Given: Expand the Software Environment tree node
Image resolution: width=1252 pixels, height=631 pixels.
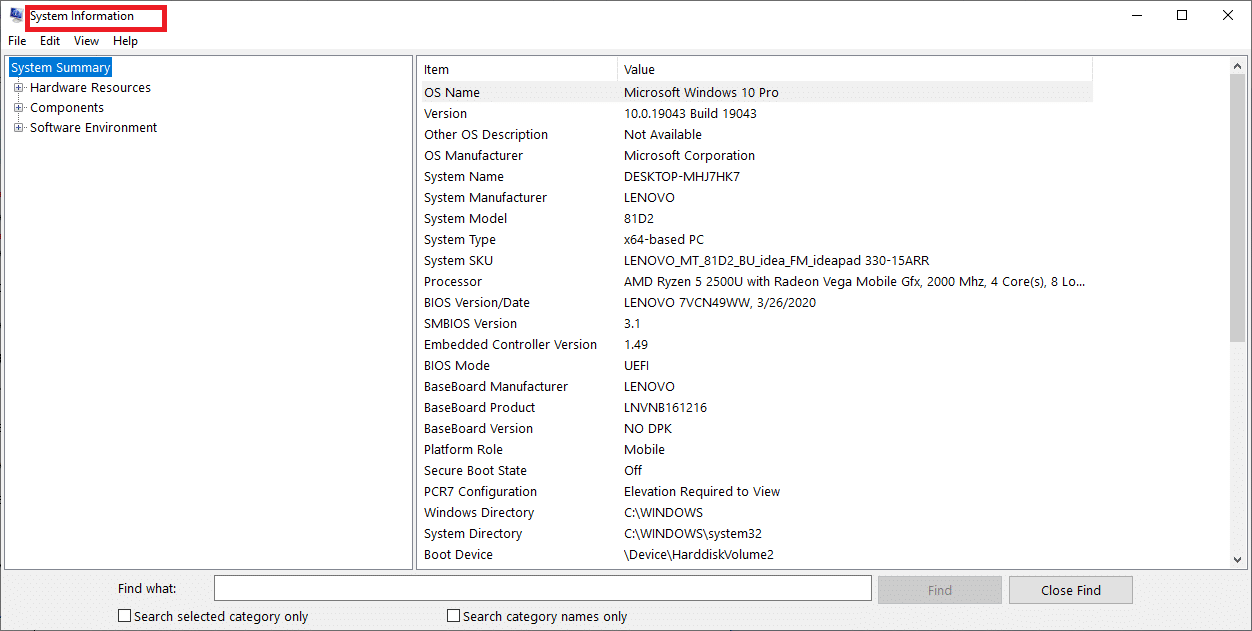Looking at the screenshot, I should 18,128.
